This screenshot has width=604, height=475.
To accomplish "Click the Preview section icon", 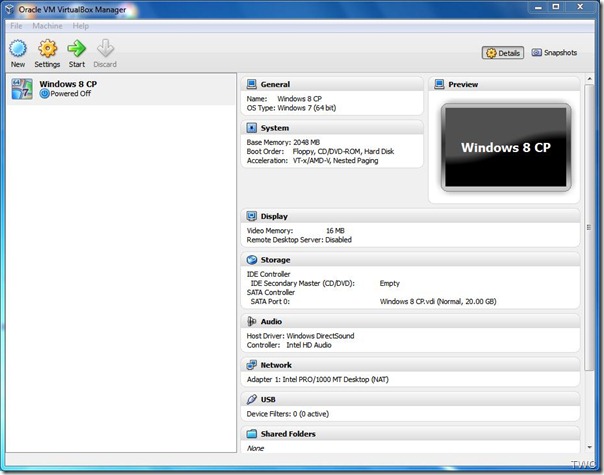I will (x=439, y=84).
